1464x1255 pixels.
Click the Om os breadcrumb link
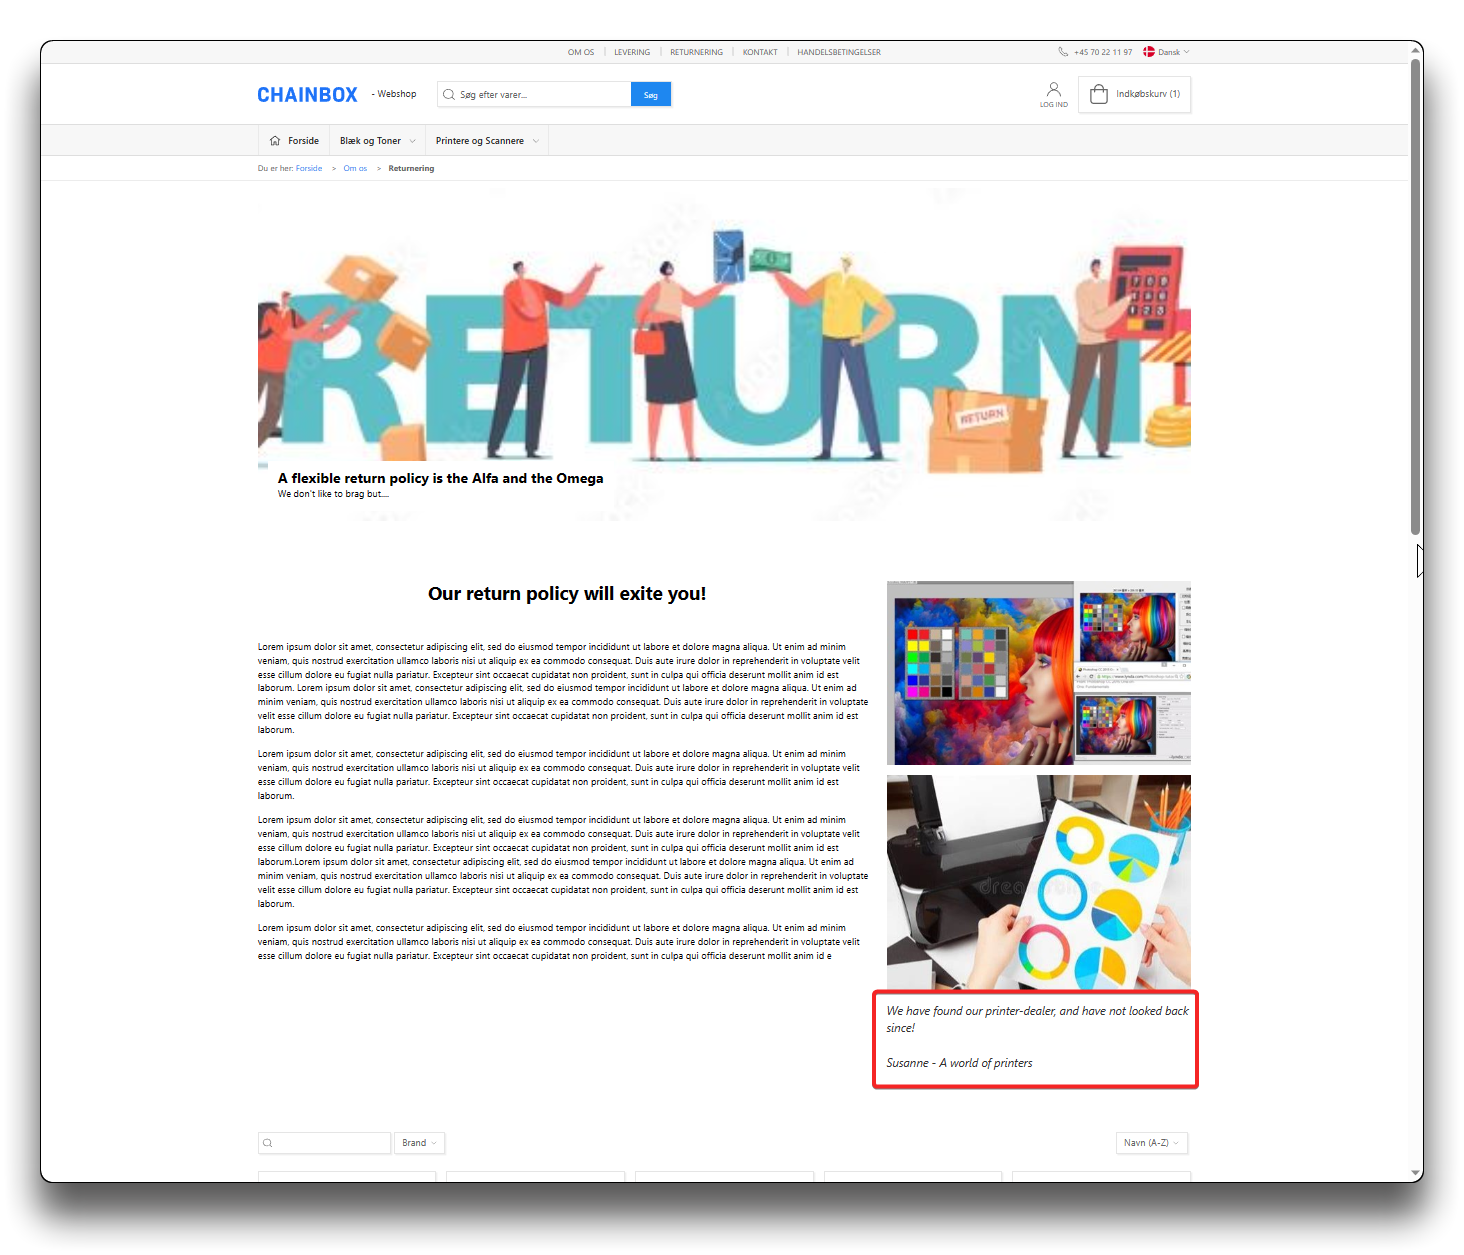point(355,169)
